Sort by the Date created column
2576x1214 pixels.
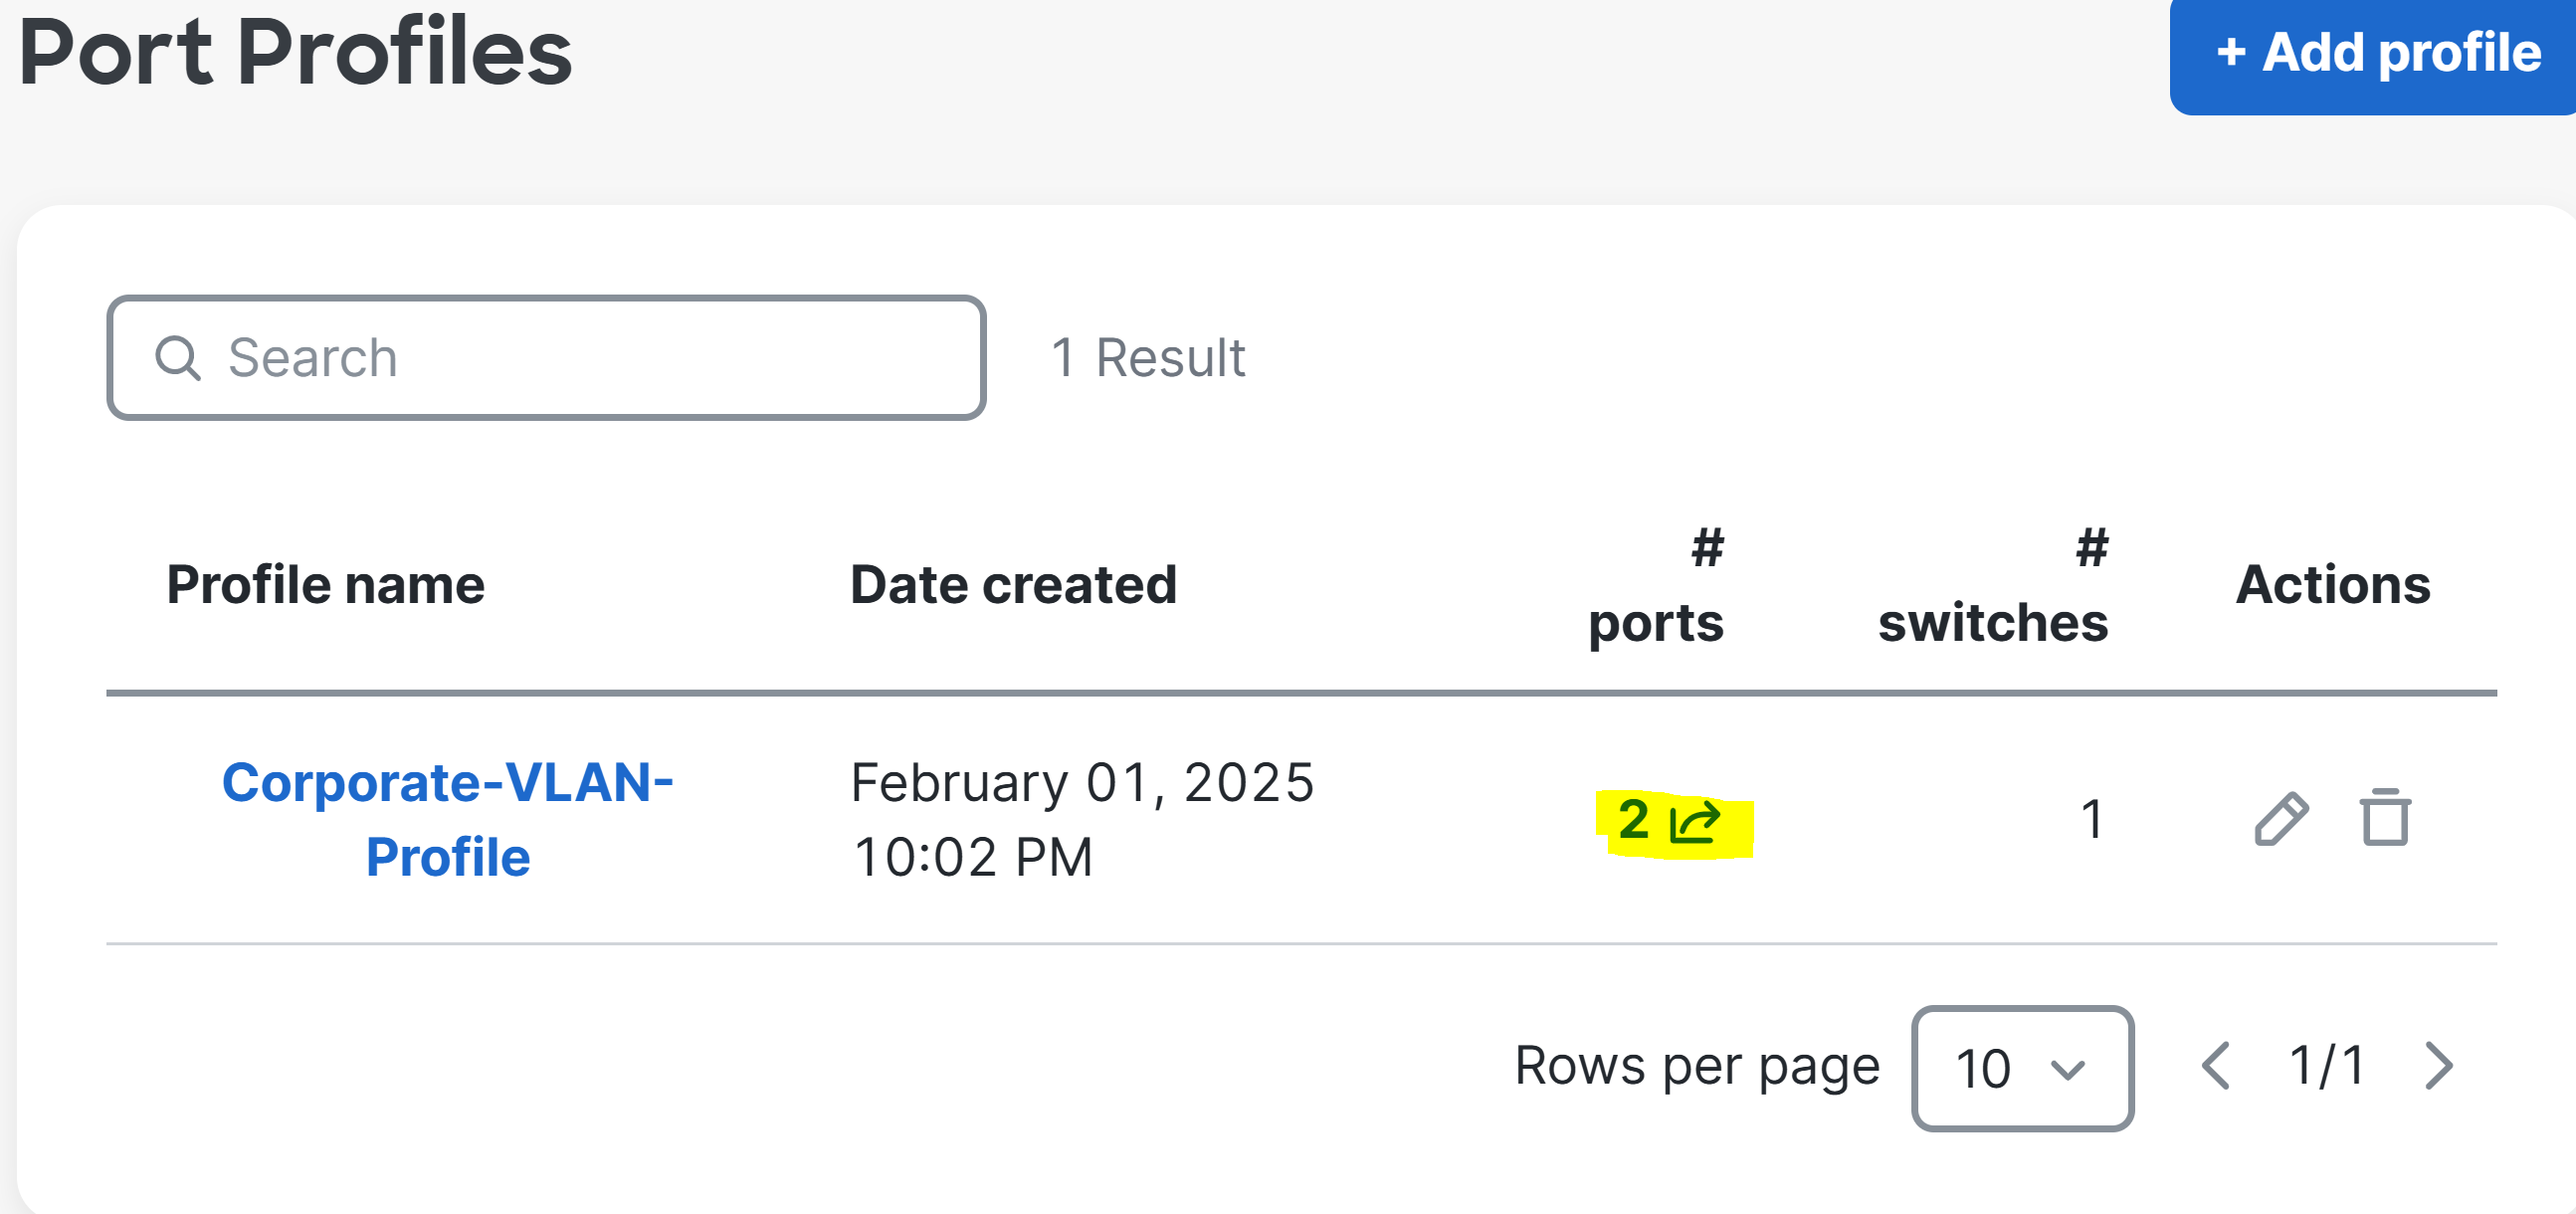click(x=1013, y=584)
